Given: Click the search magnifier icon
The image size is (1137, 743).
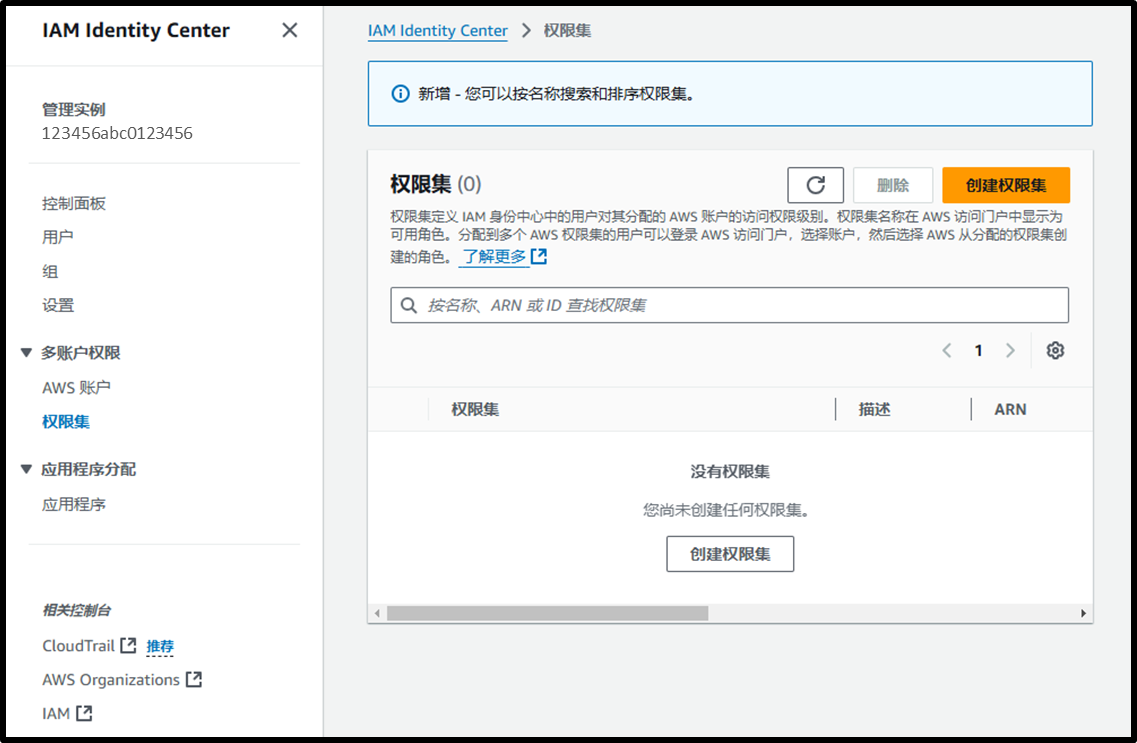Looking at the screenshot, I should pyautogui.click(x=409, y=305).
